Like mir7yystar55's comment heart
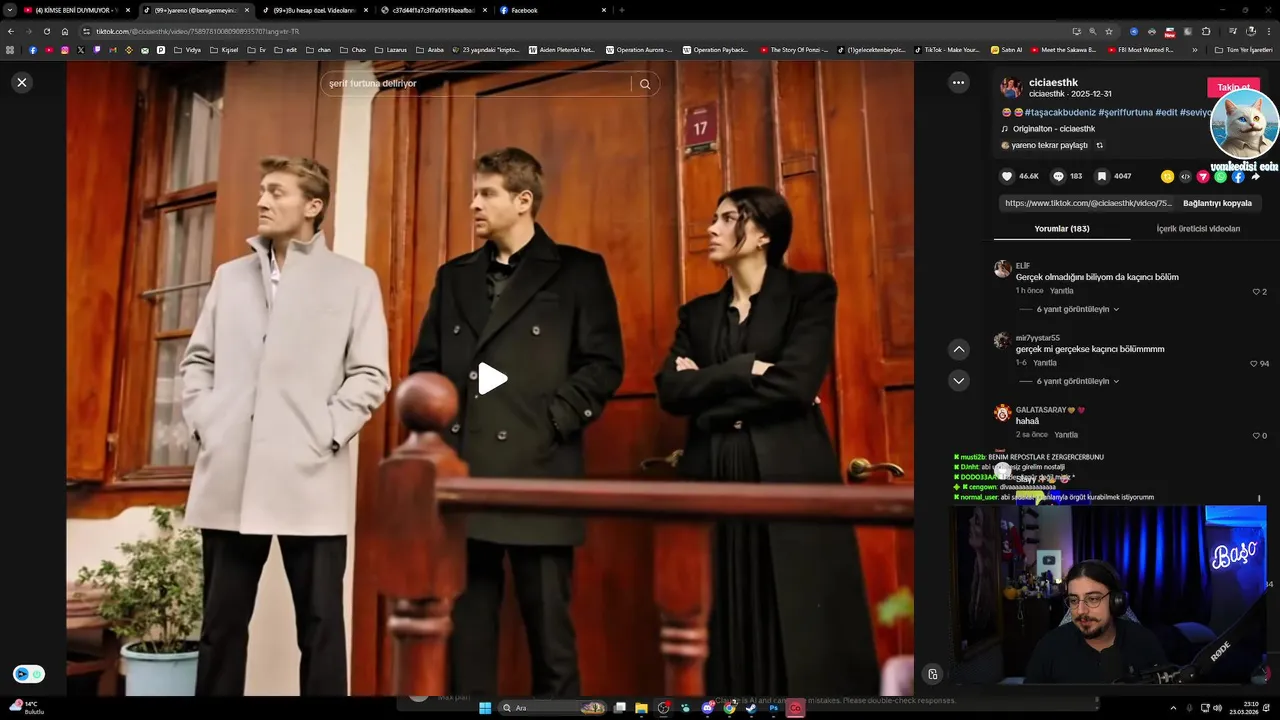The height and width of the screenshot is (720, 1280). (1254, 364)
